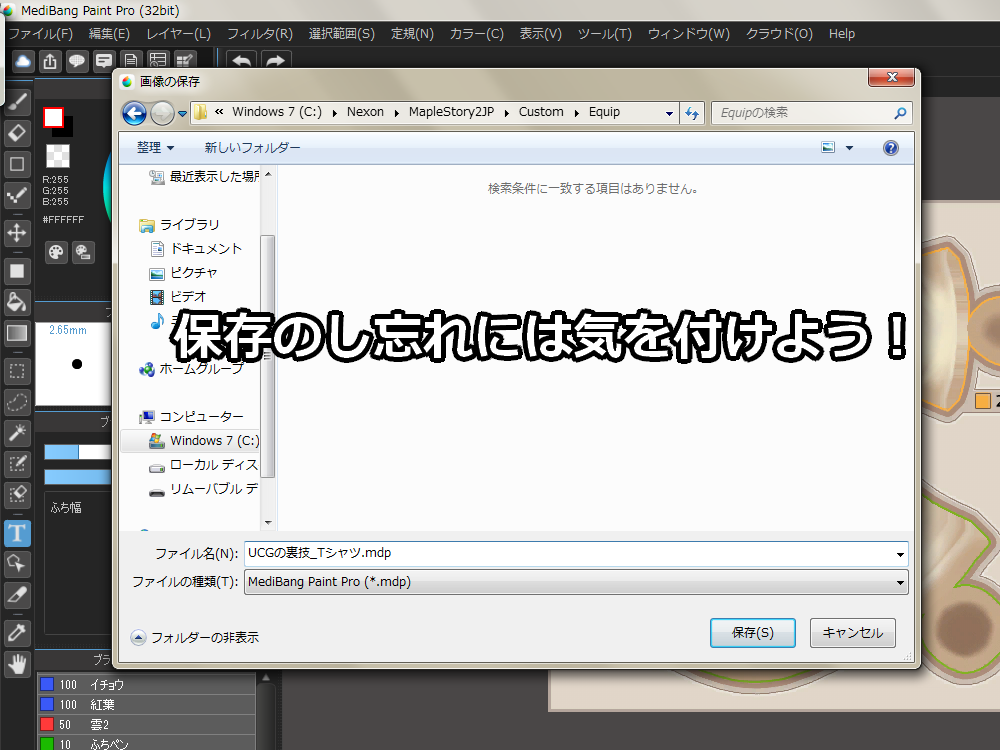Open the view options dropdown arrow
1000x750 pixels.
tap(849, 148)
